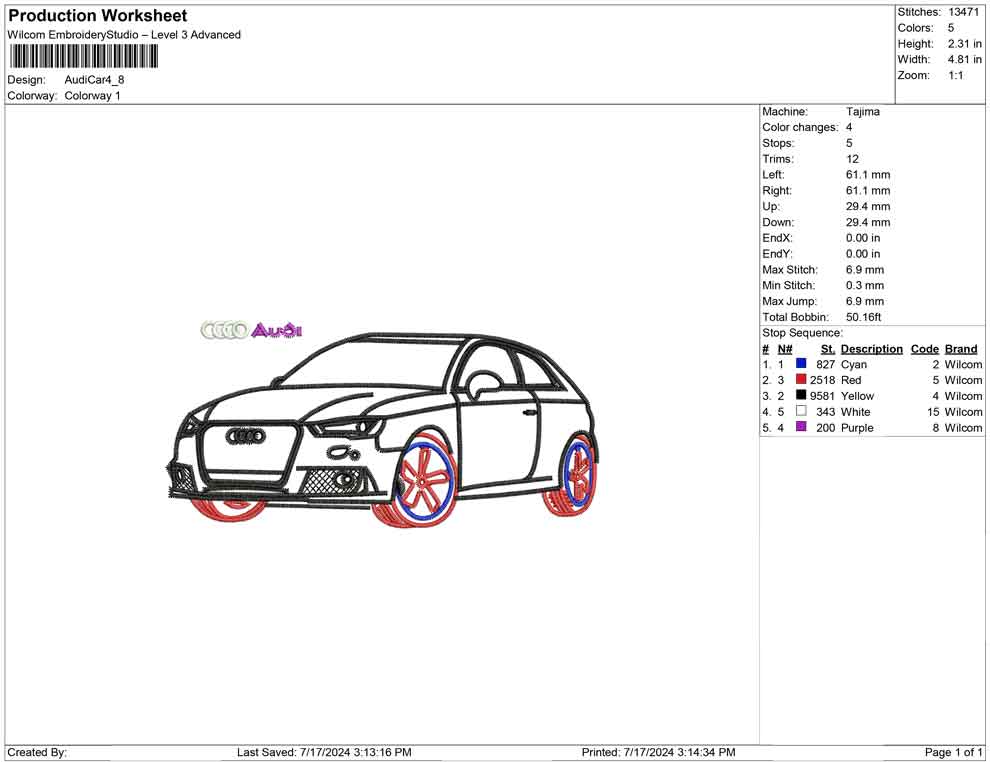
Task: Click the barcode in the header
Action: (x=83, y=57)
